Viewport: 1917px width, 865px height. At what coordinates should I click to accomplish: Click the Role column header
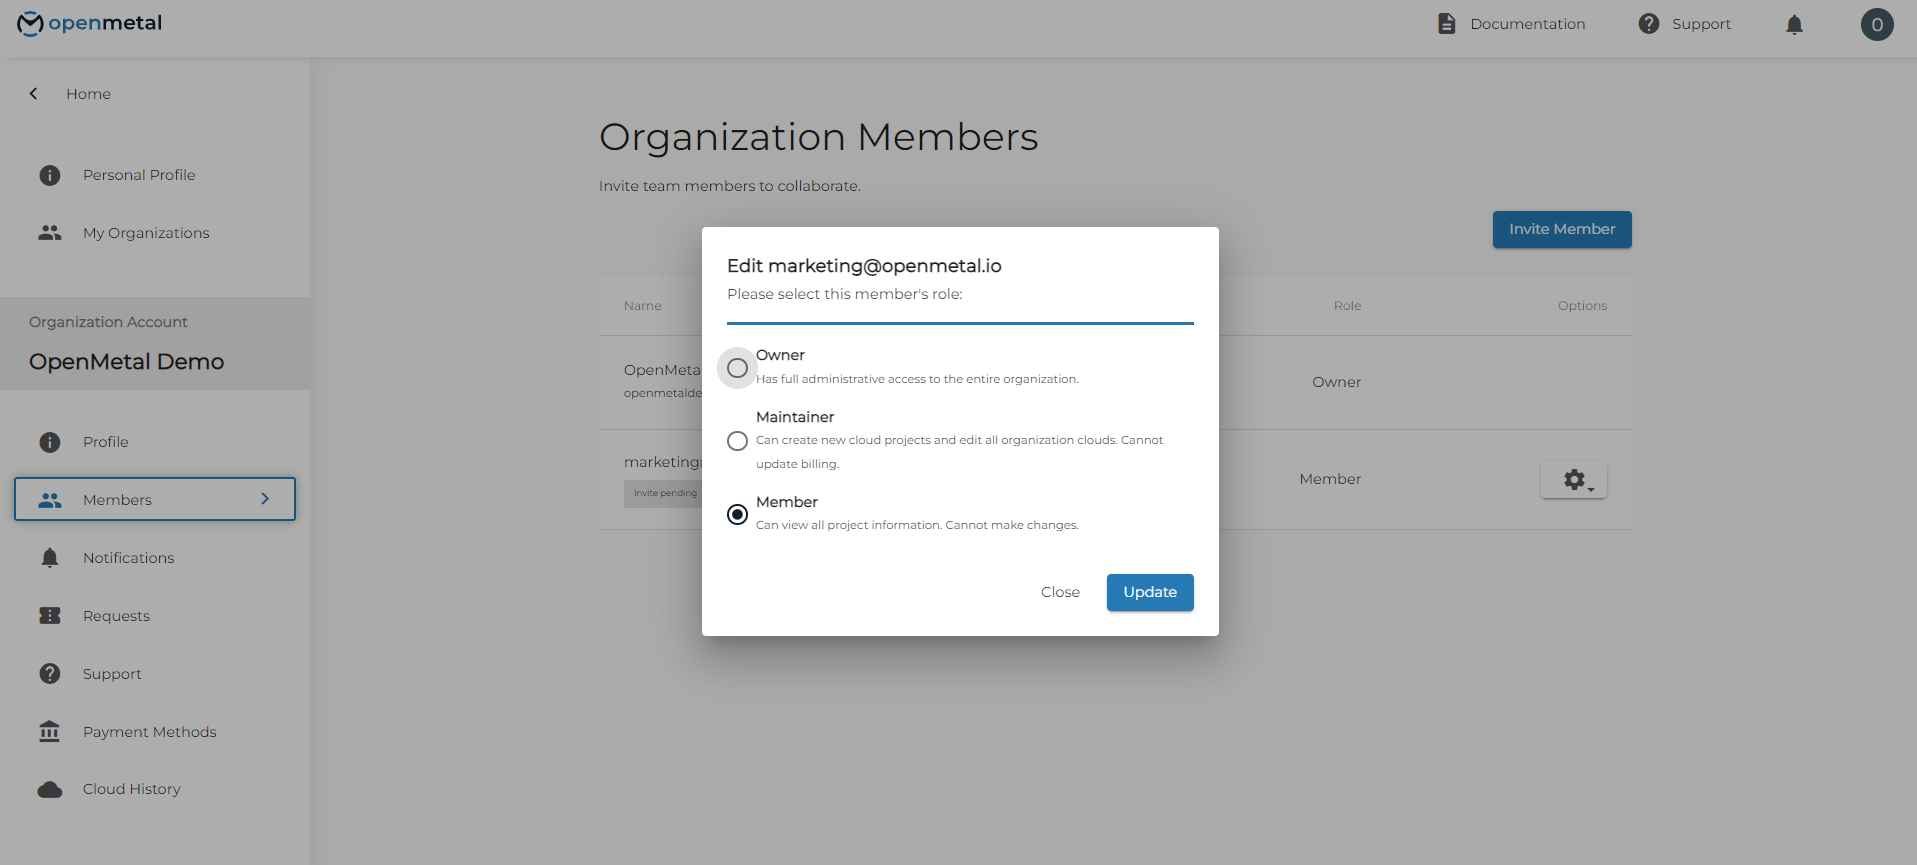(1347, 306)
